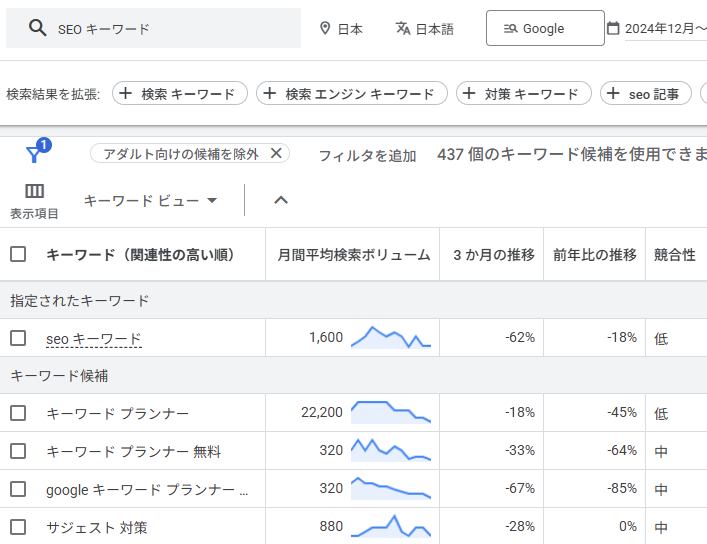Add the seo 記事 suggestion chip

pos(646,93)
